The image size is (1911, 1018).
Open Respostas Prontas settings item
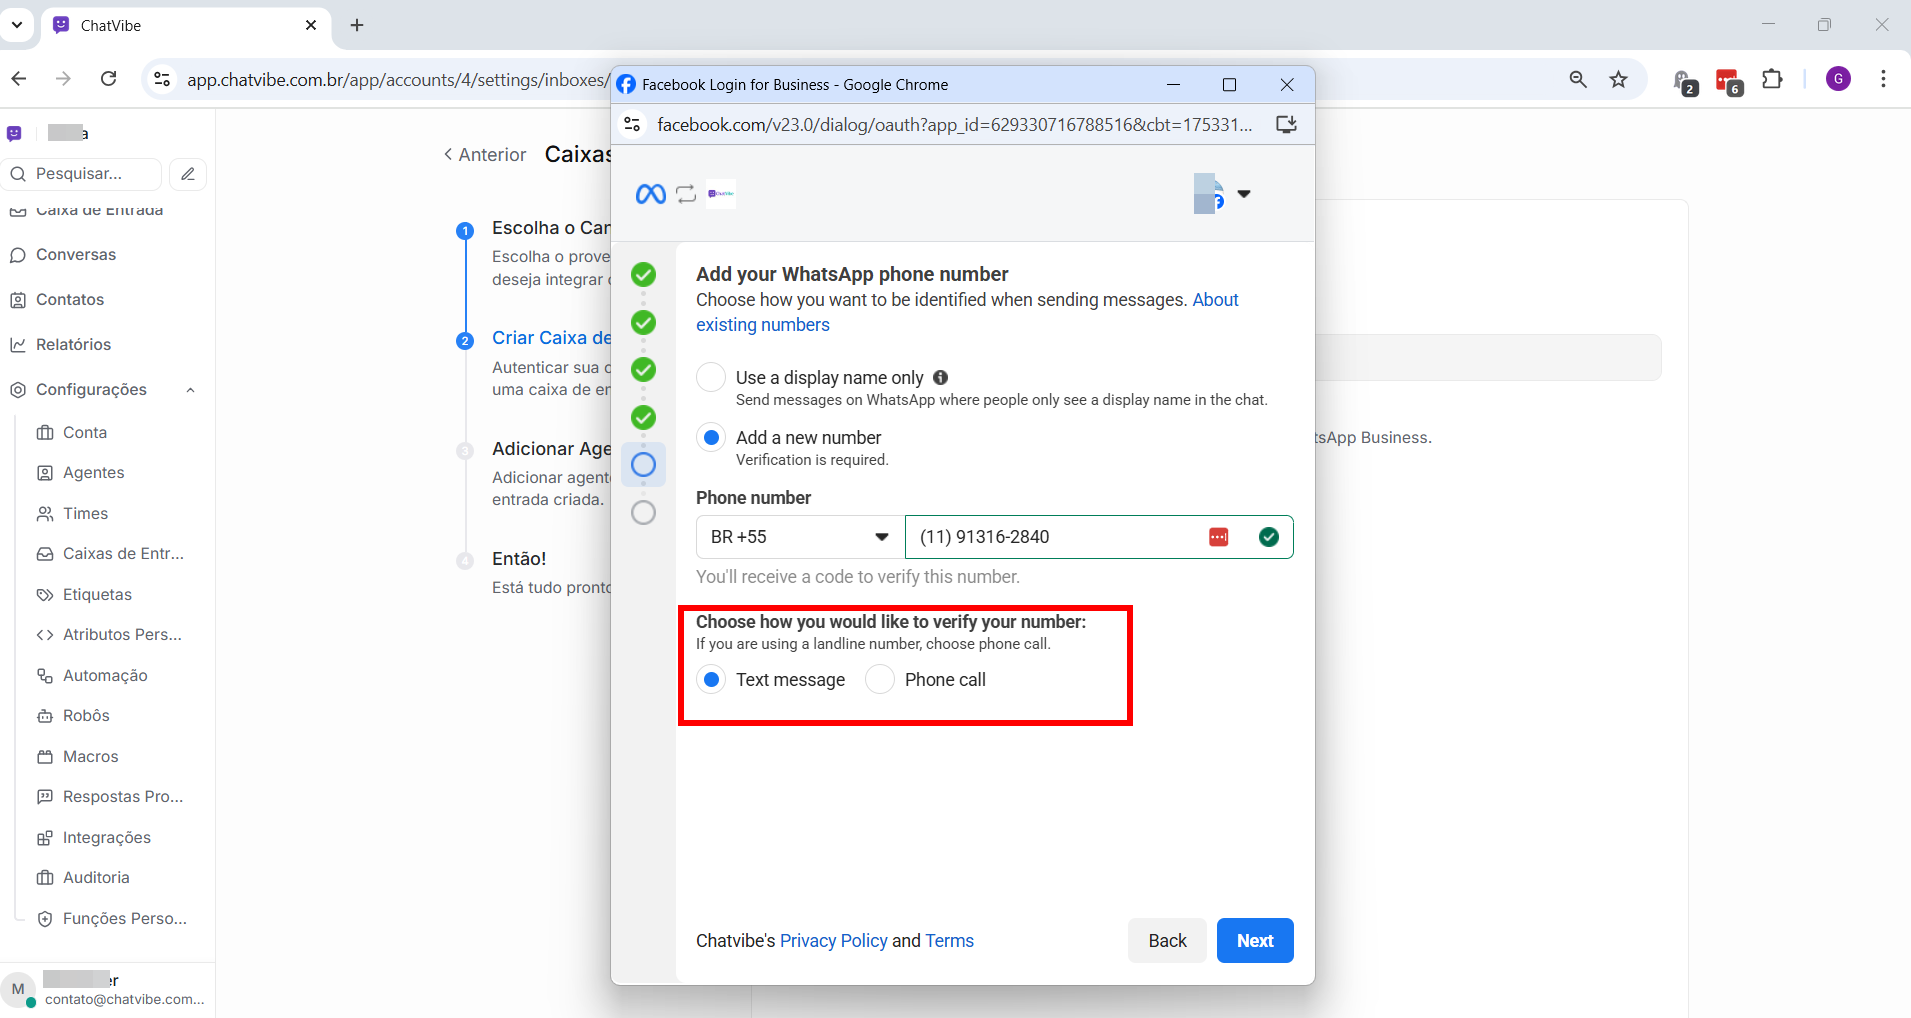(x=123, y=797)
